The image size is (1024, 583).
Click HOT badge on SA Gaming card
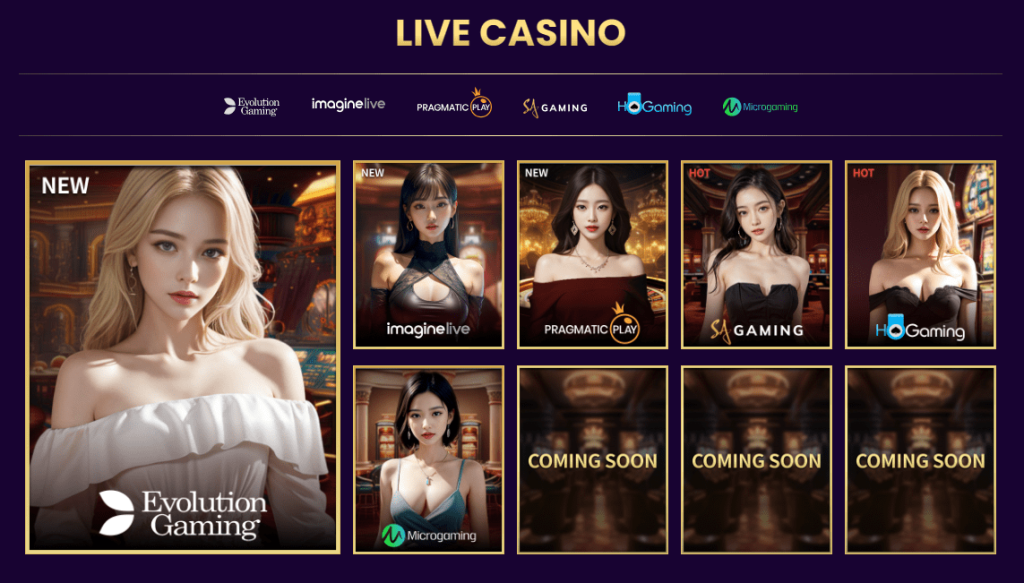(699, 173)
